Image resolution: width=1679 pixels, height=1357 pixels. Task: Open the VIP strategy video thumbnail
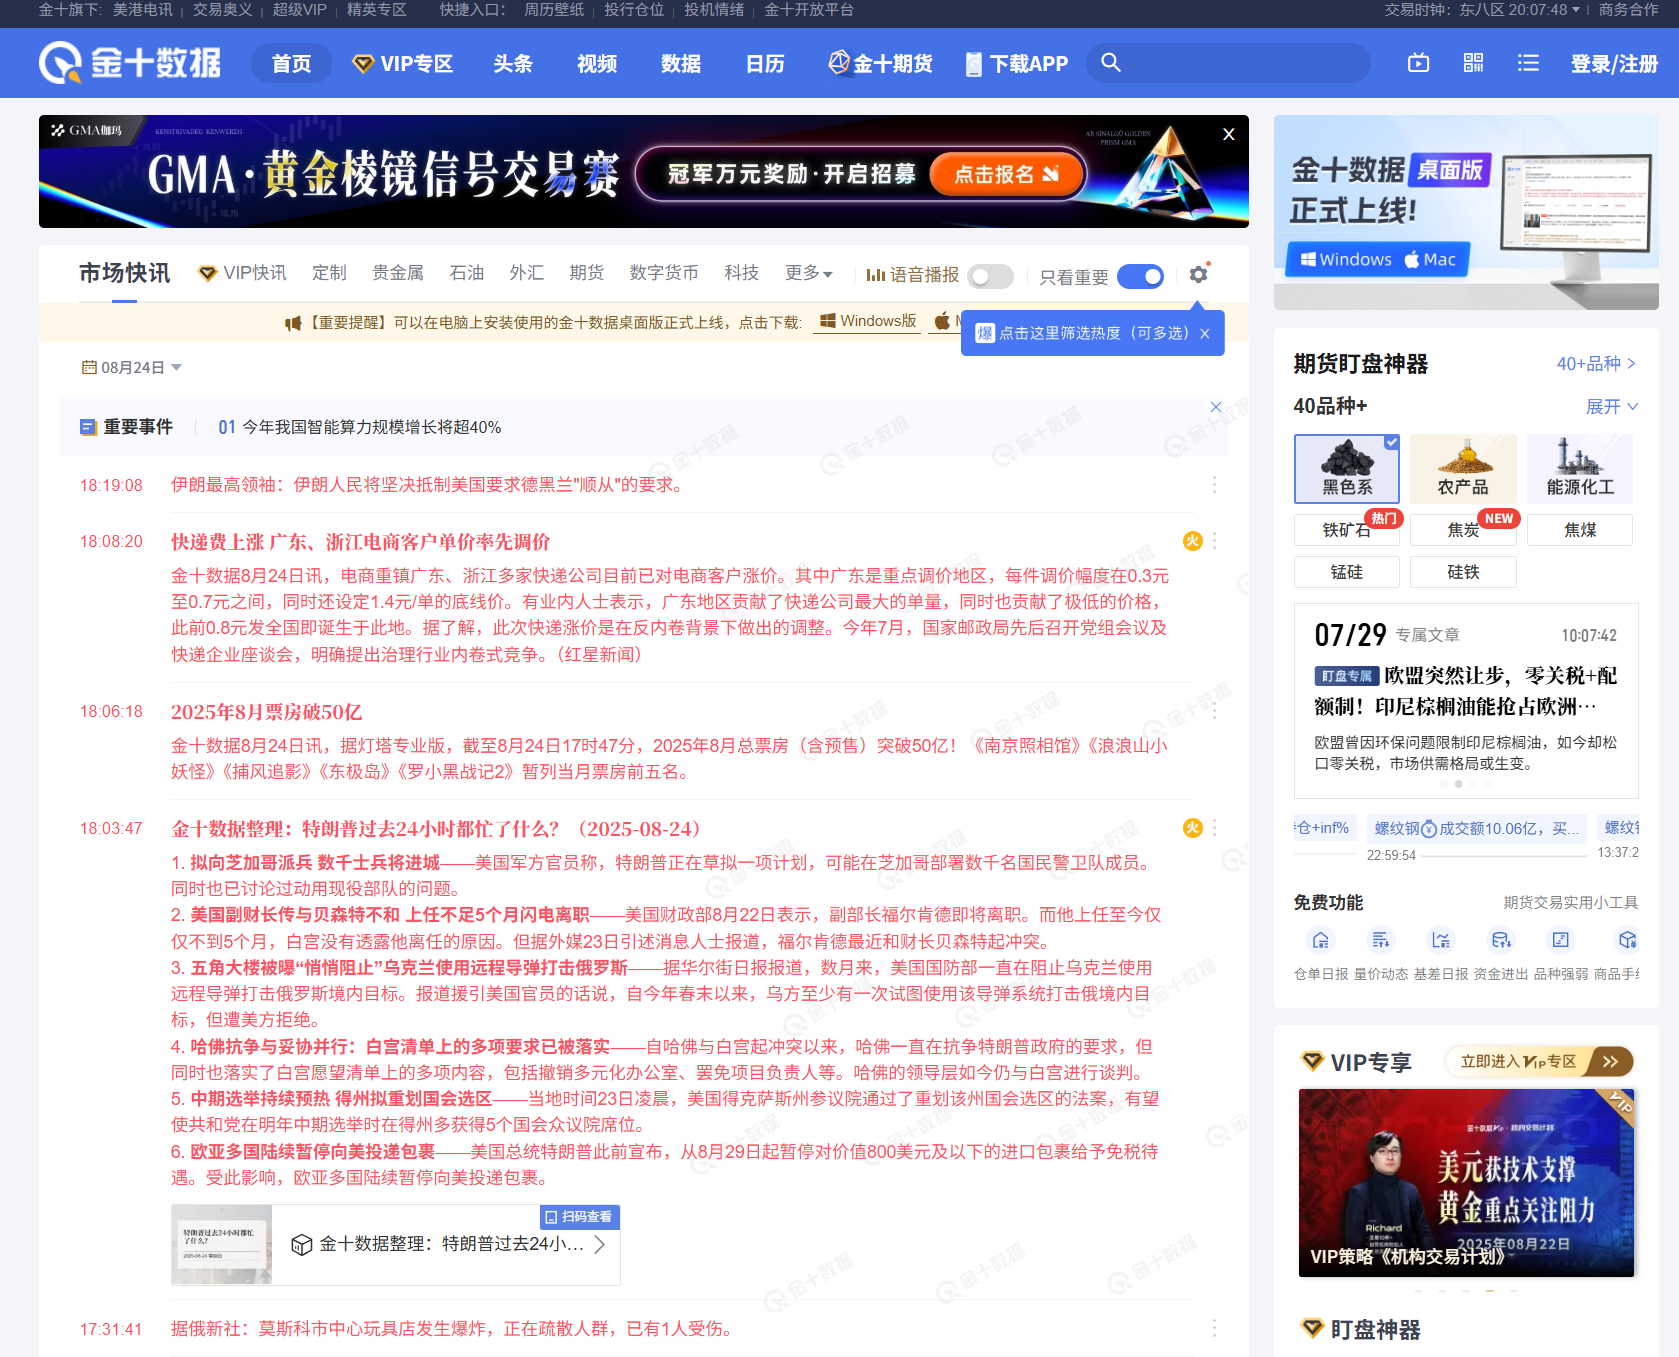1466,1183
